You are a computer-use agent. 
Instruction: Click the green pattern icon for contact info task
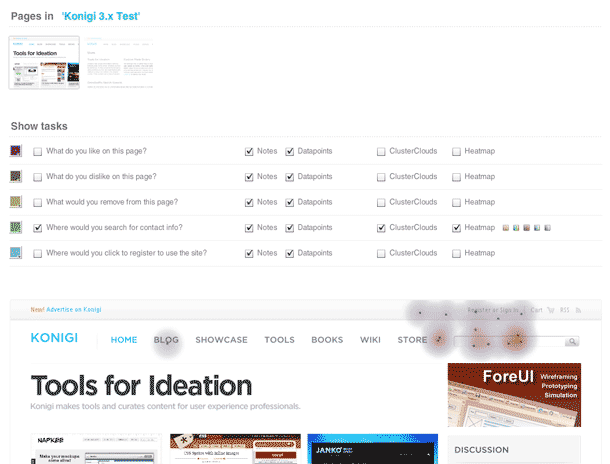(16, 228)
